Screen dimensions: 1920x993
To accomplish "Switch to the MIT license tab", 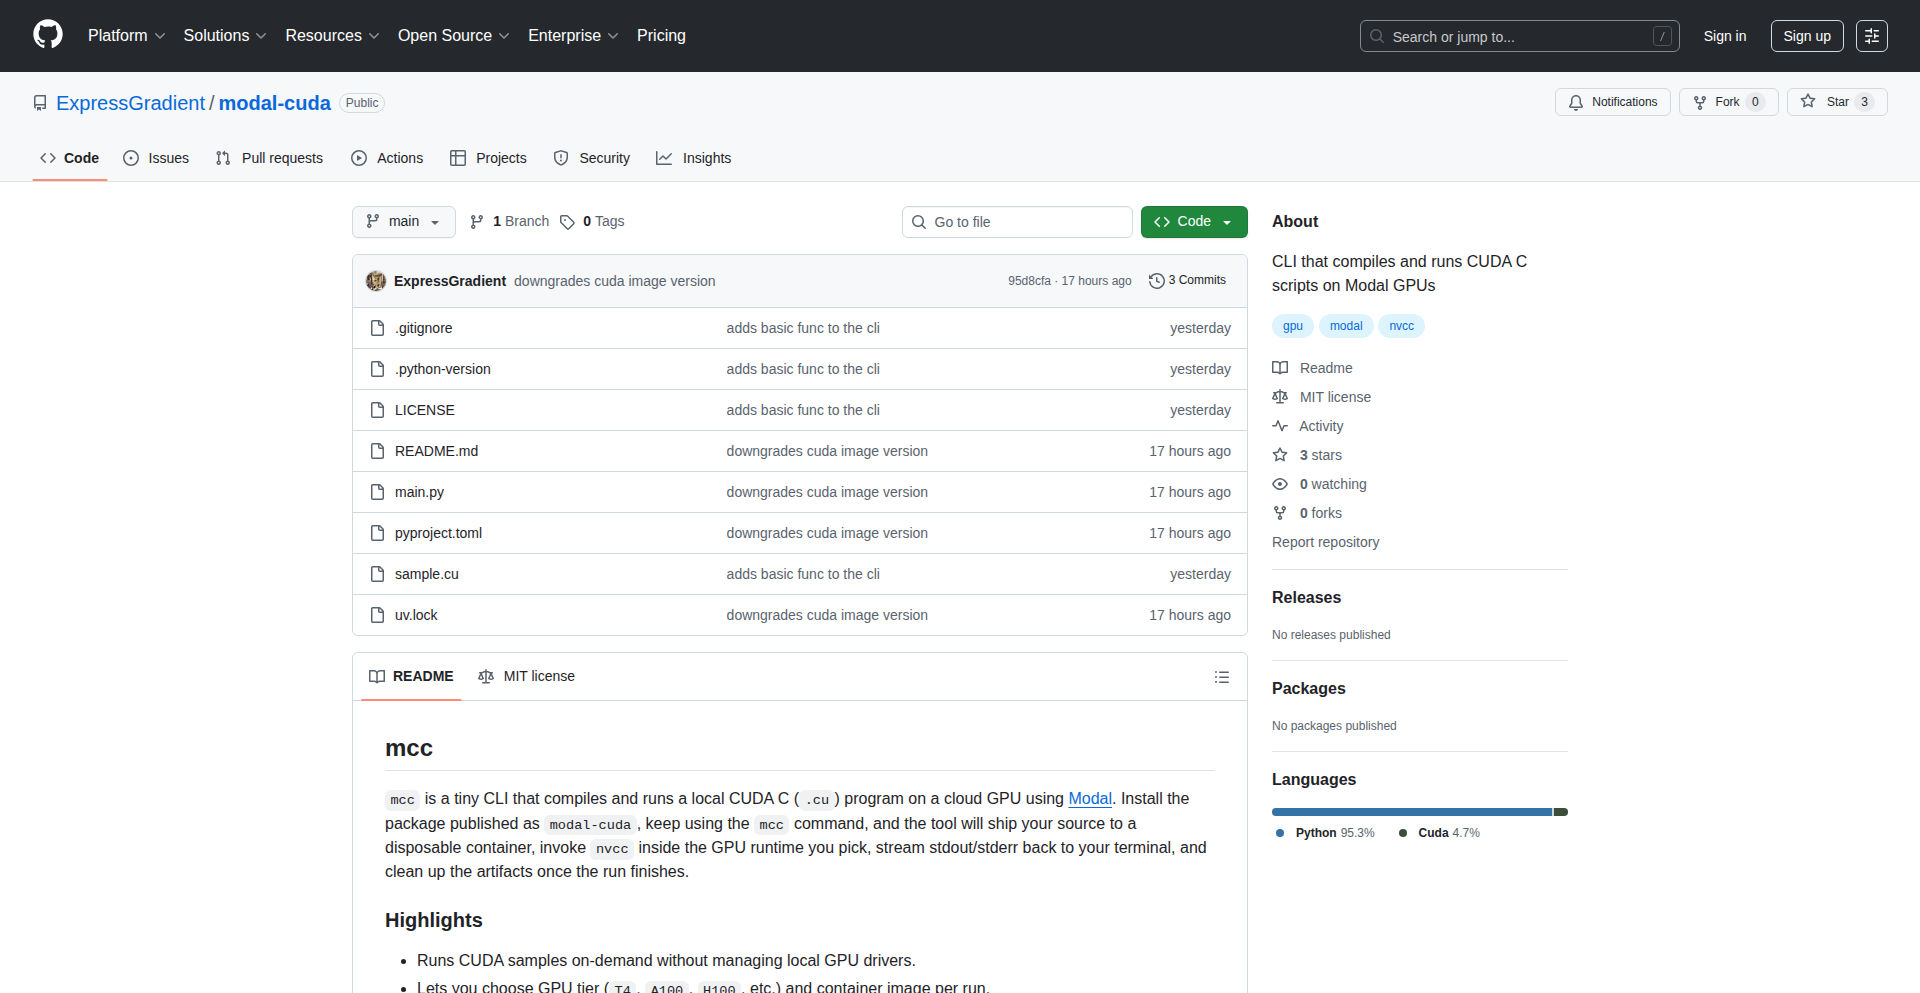I will click(527, 677).
